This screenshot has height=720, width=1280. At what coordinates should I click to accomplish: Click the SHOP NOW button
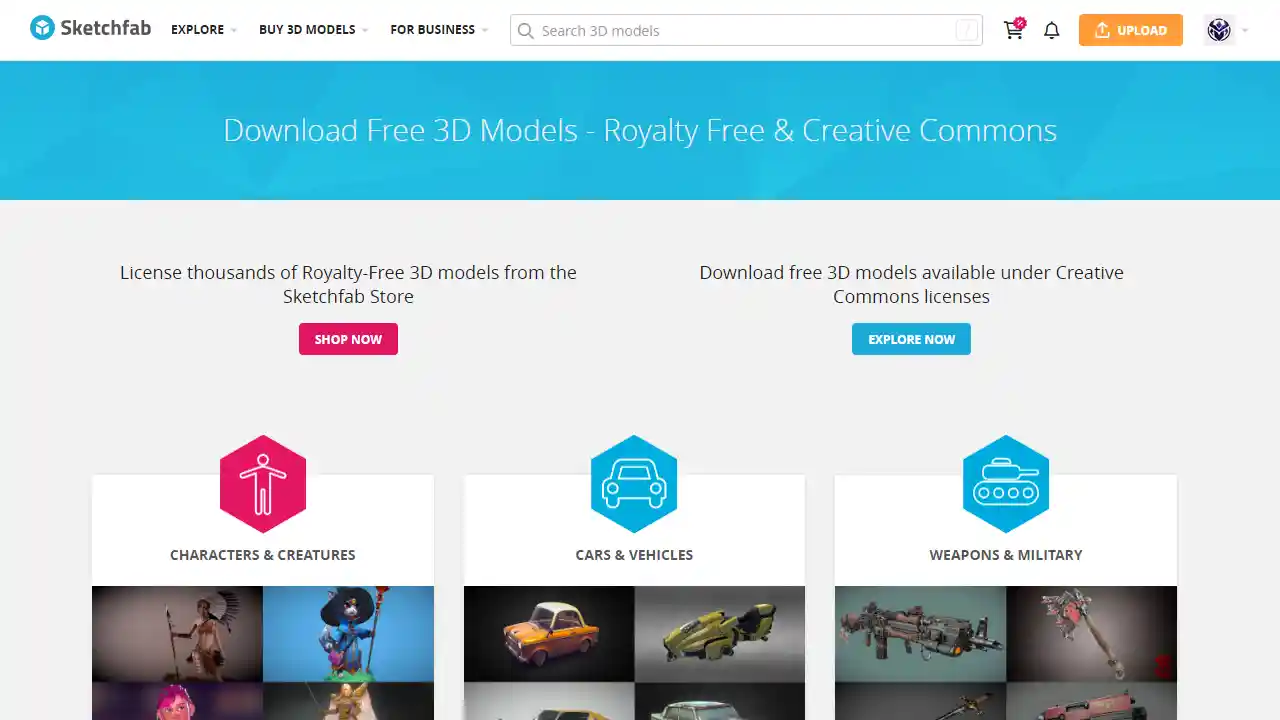click(x=348, y=339)
